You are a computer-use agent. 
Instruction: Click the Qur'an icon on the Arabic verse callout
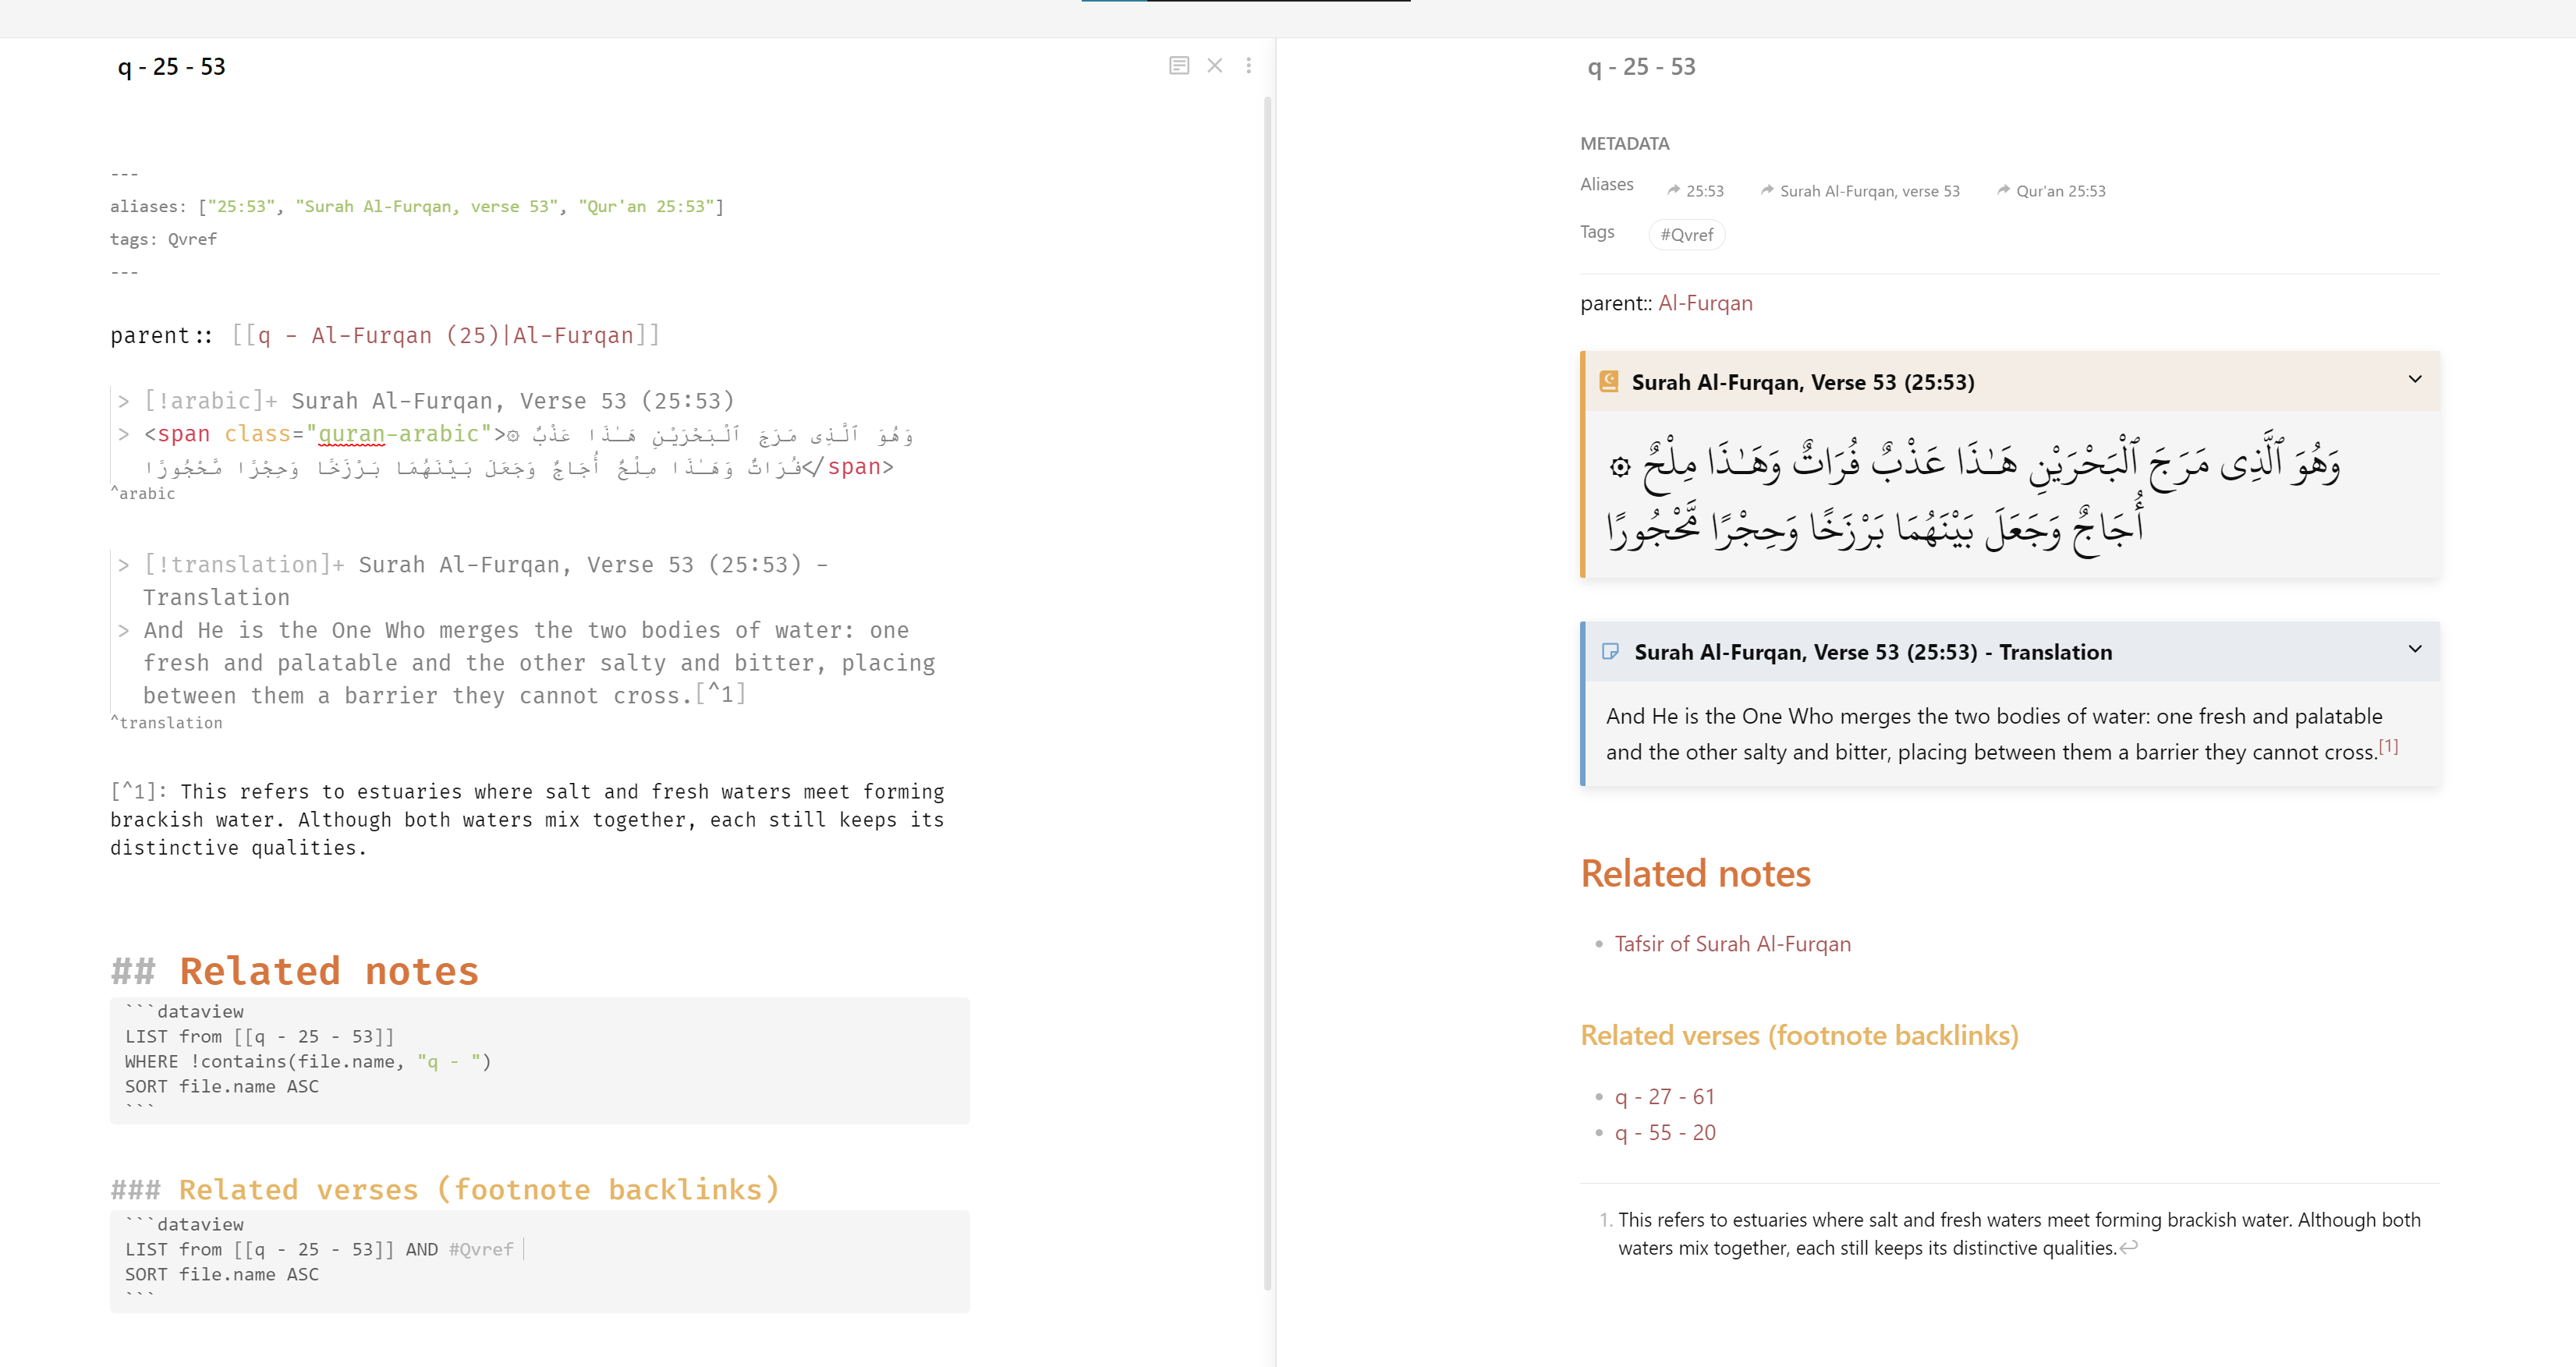tap(1608, 381)
